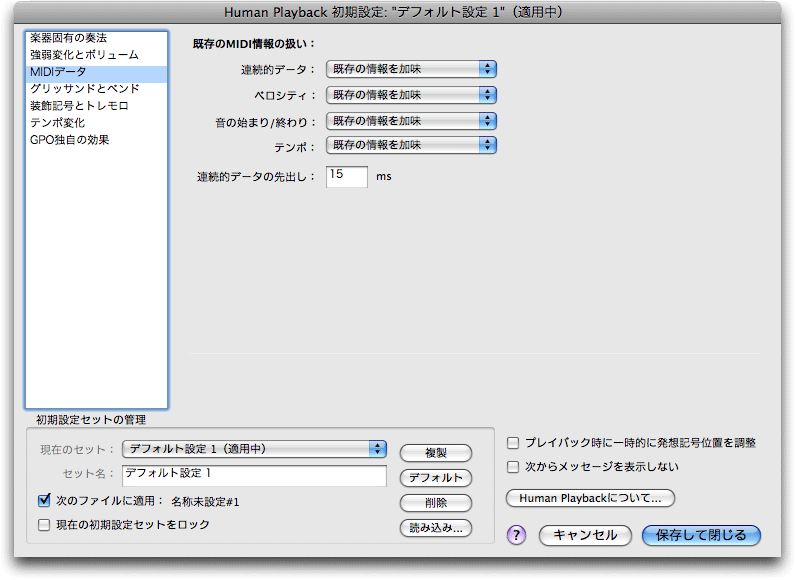Viewport: 795px width, 580px height.
Task: Enable 現在の初期設定セットをロック checkbox
Action: 44,525
